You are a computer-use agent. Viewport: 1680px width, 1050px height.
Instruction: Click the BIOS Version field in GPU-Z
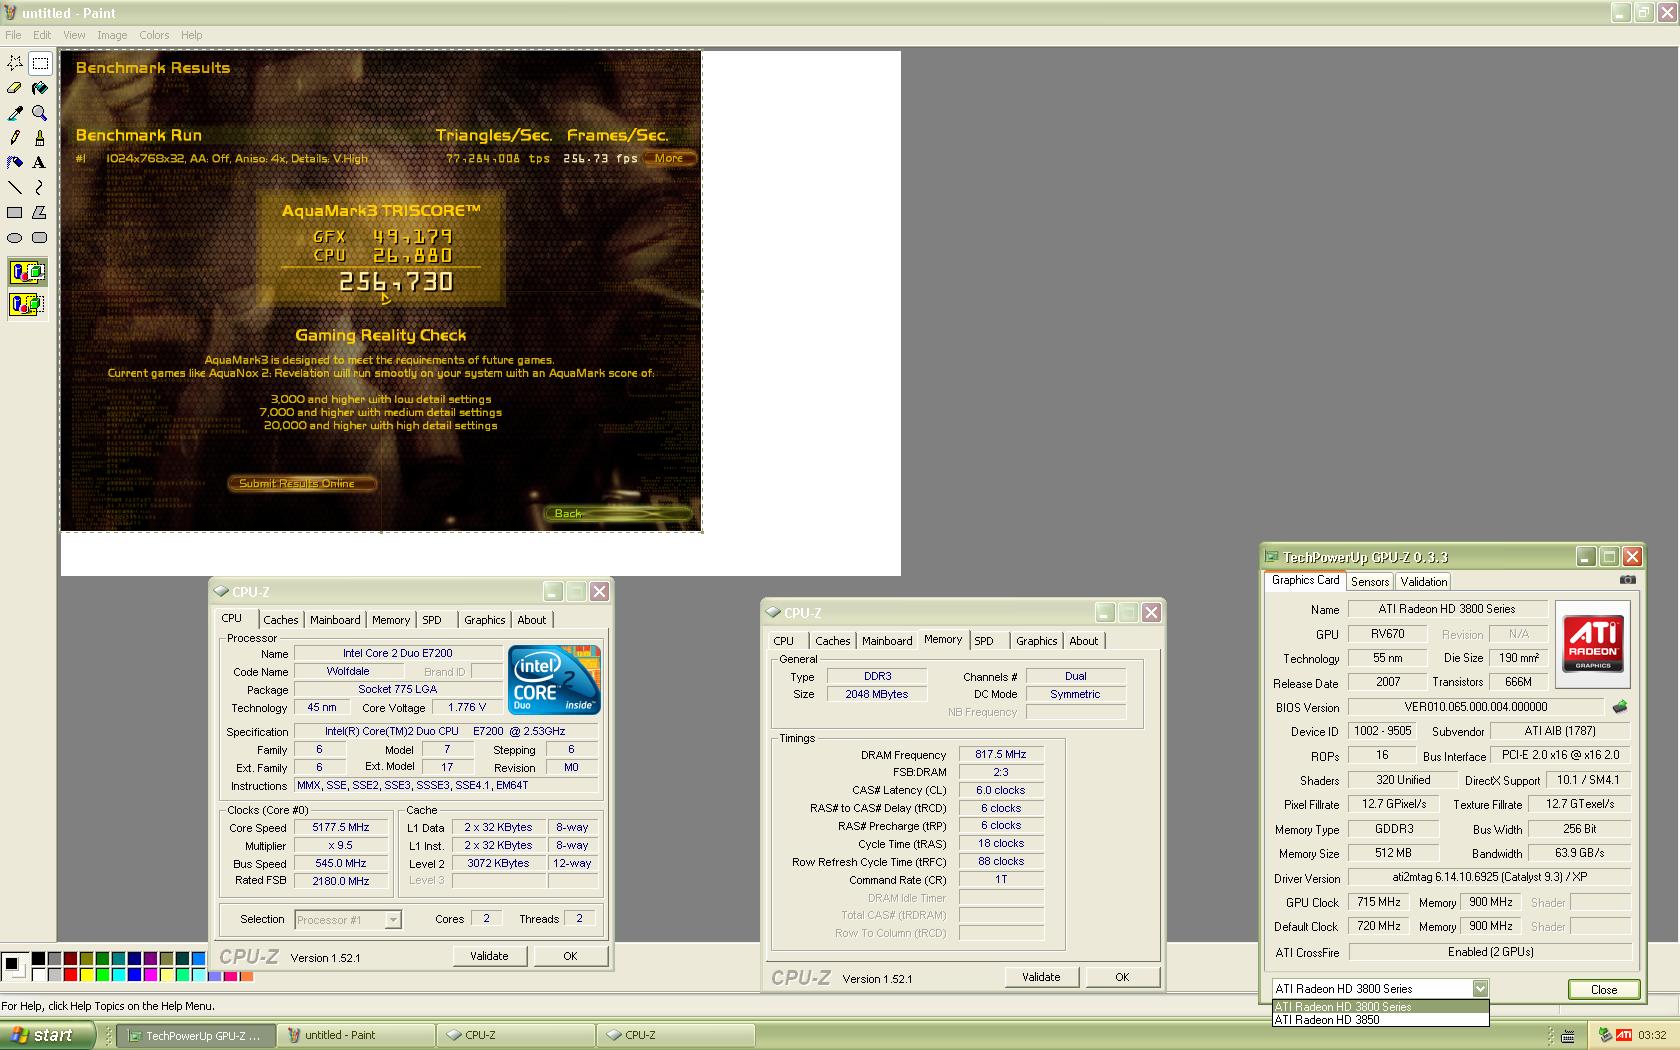(1475, 707)
